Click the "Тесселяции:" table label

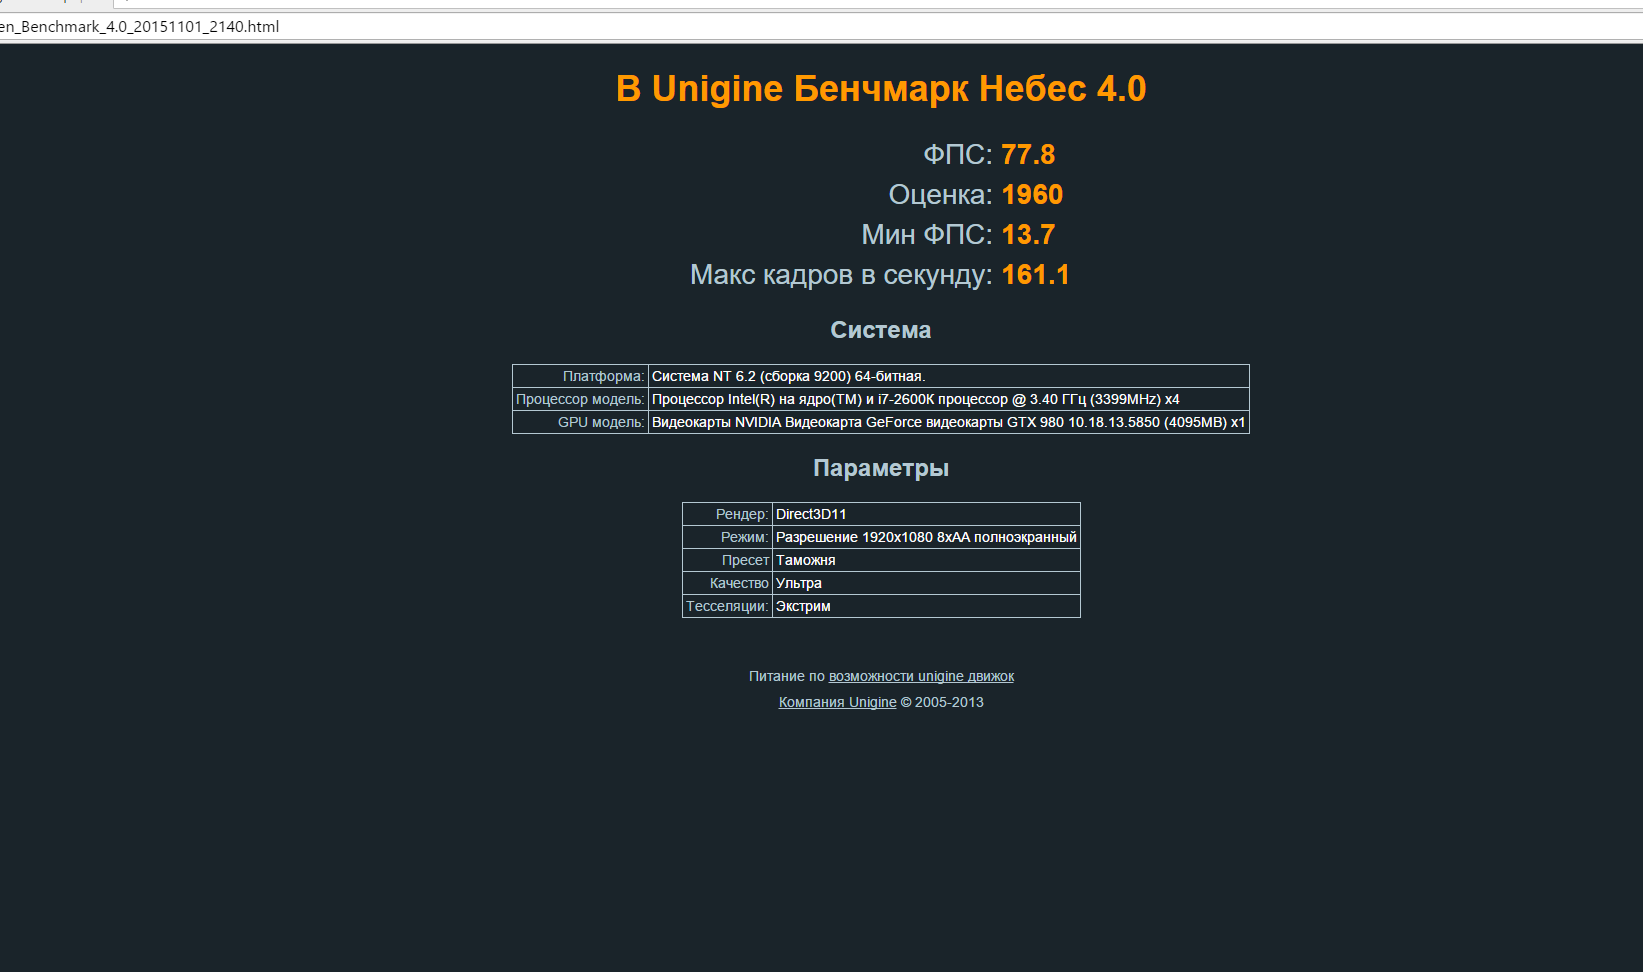(728, 606)
